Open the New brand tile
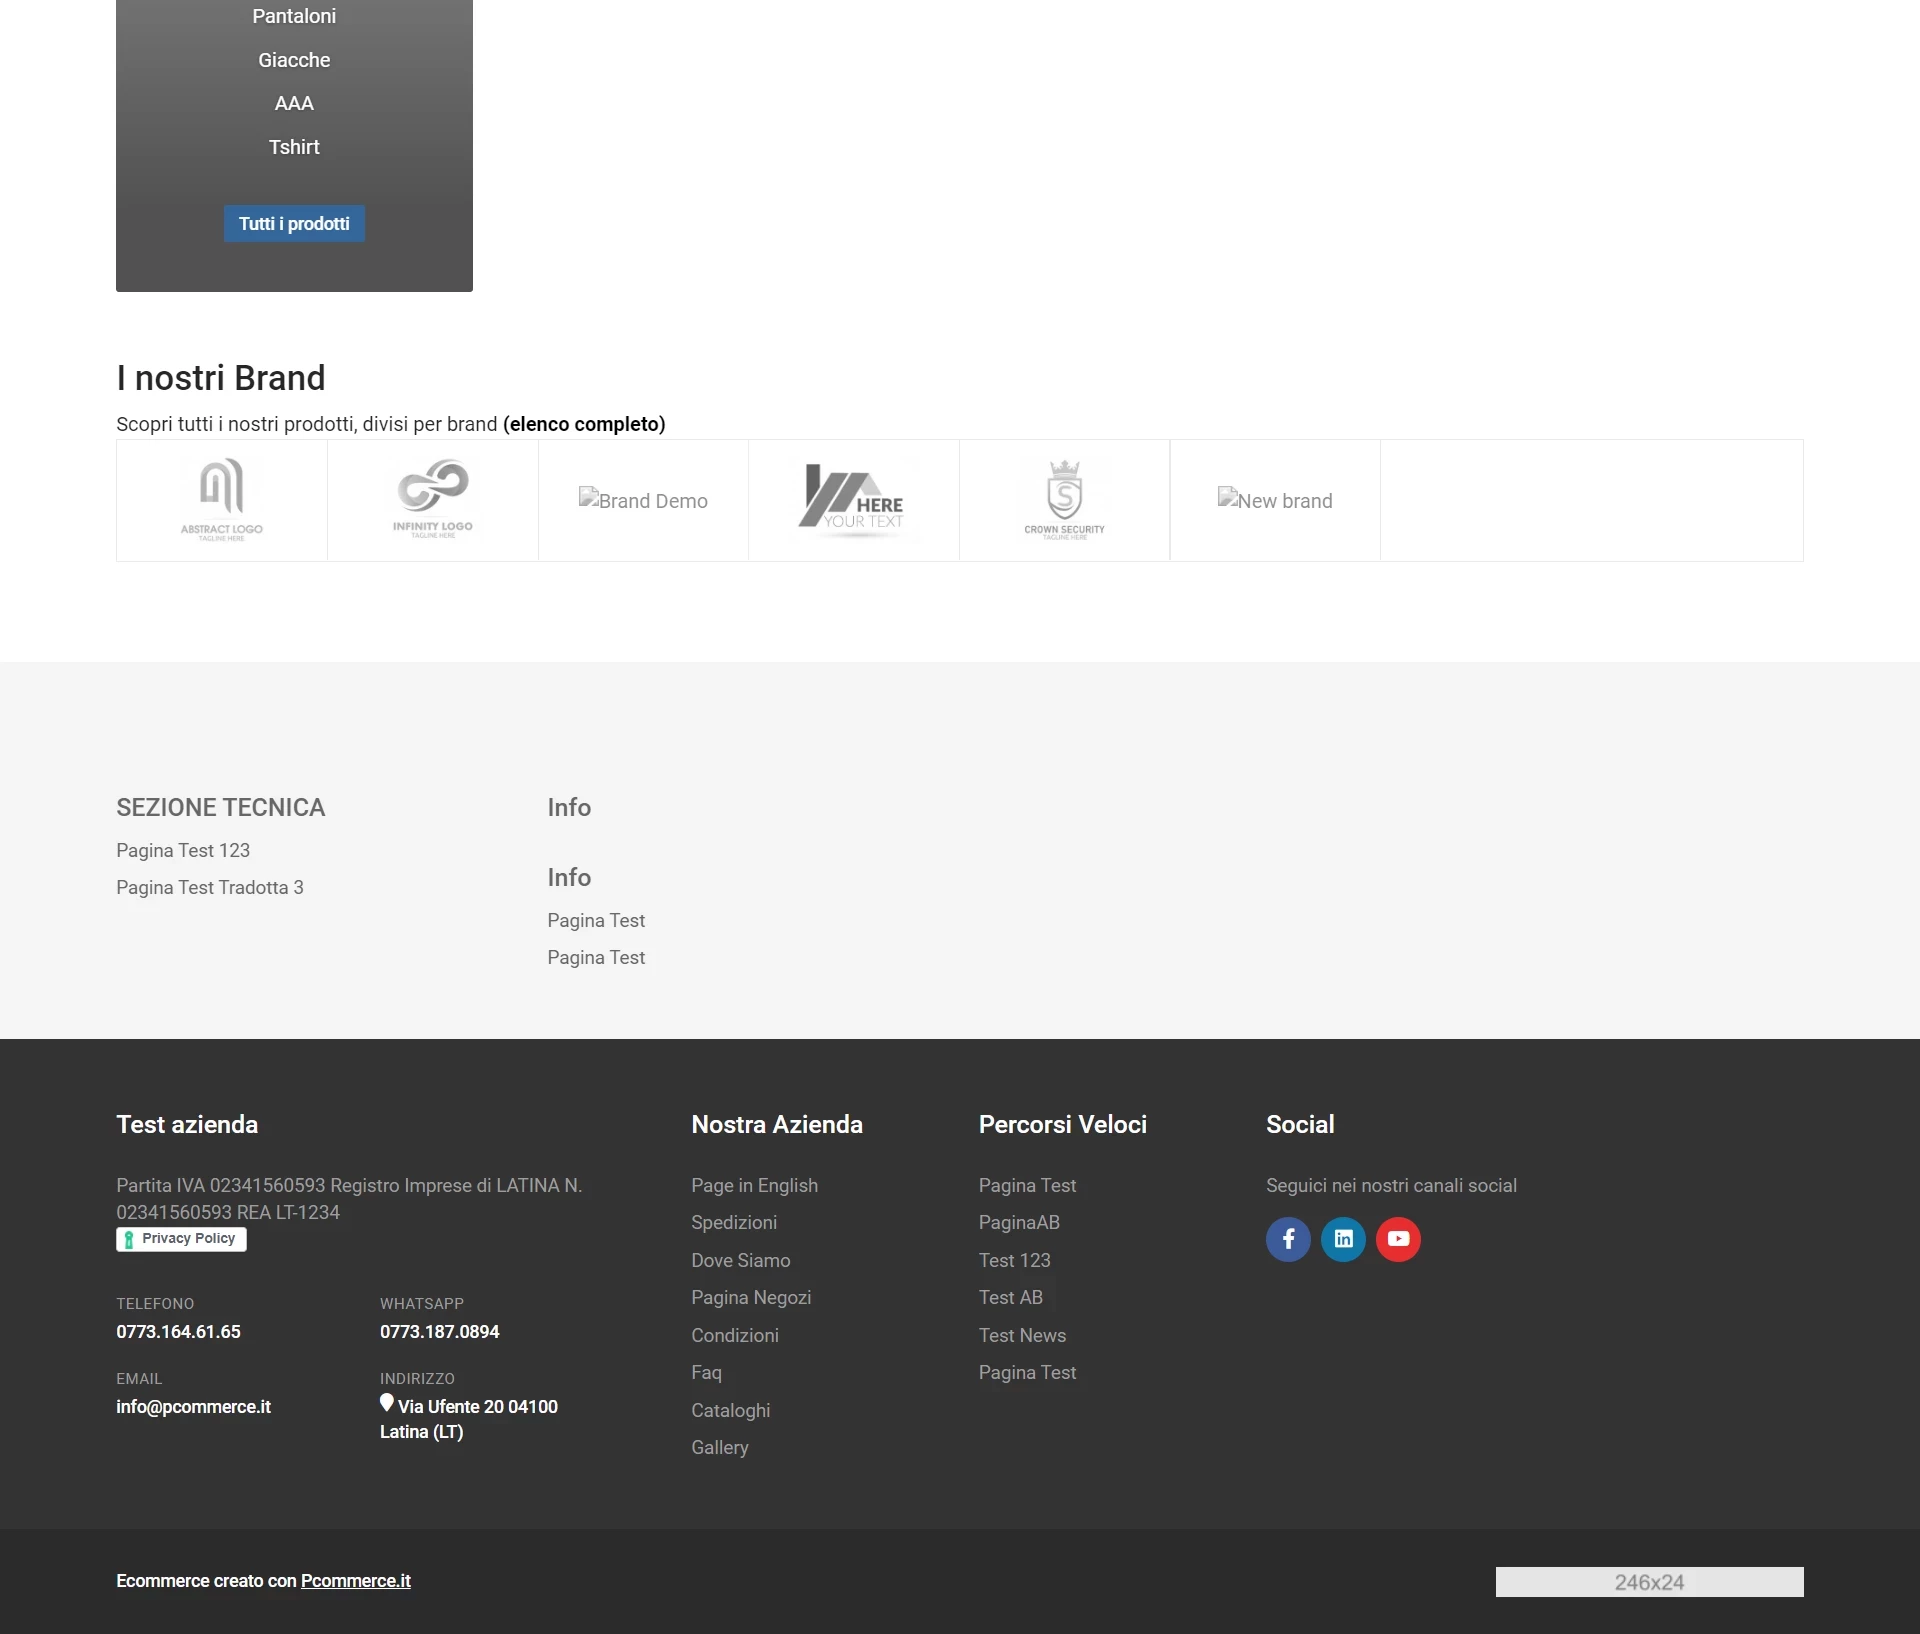Screen dimensions: 1920x1634 pos(1275,500)
